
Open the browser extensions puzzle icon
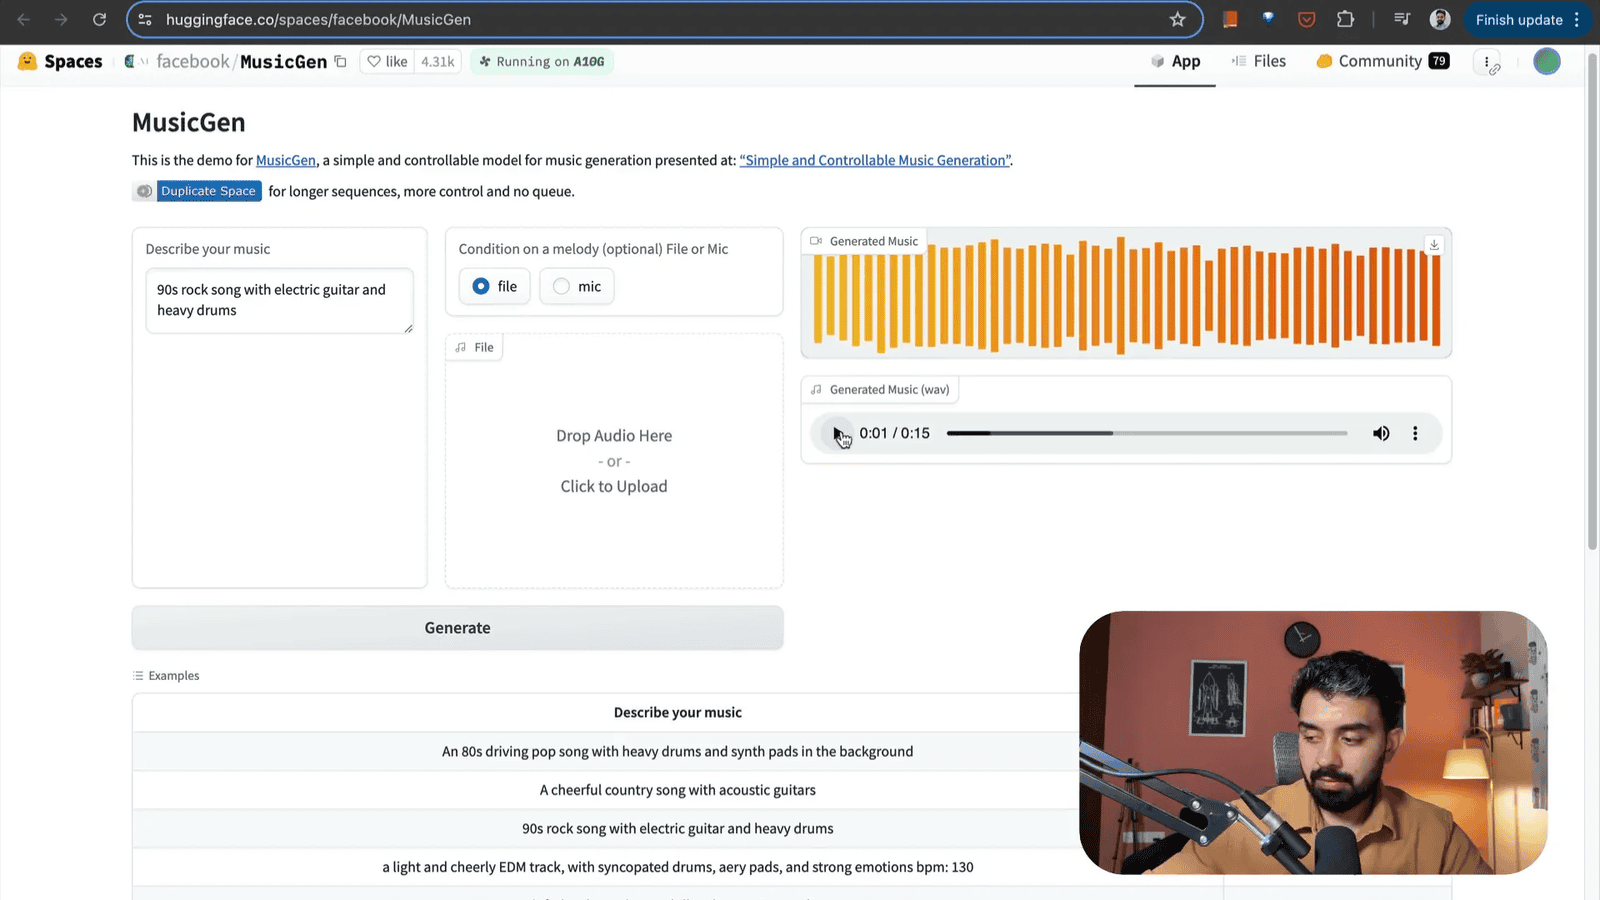(1345, 20)
